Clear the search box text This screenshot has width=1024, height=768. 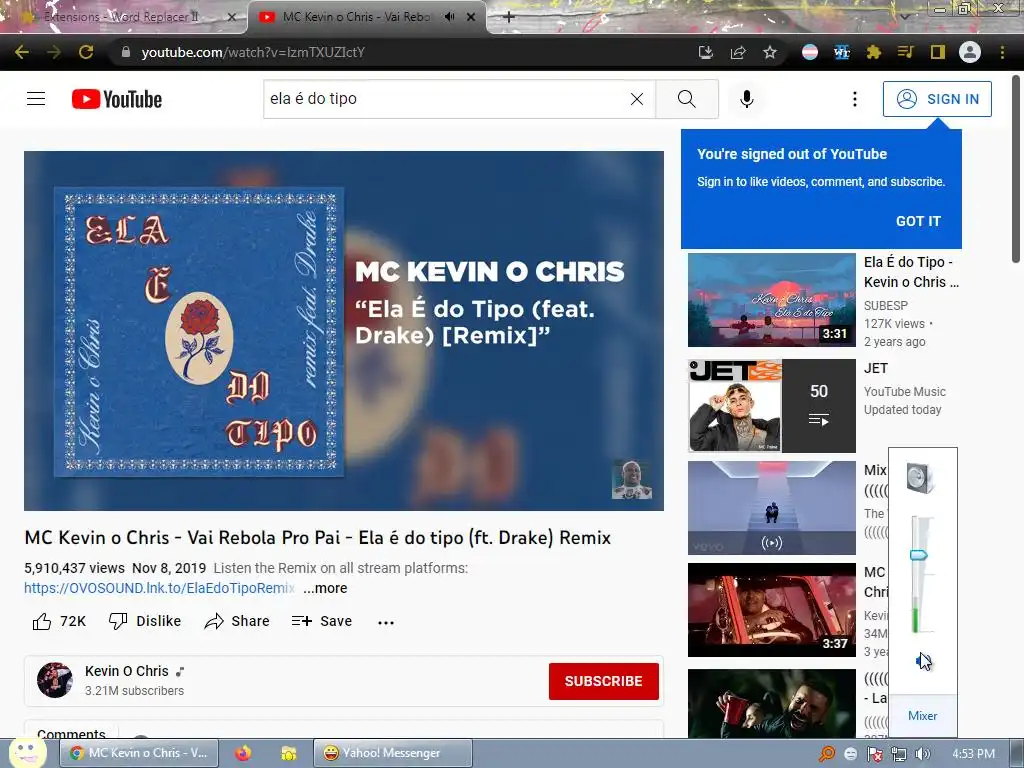(x=637, y=99)
